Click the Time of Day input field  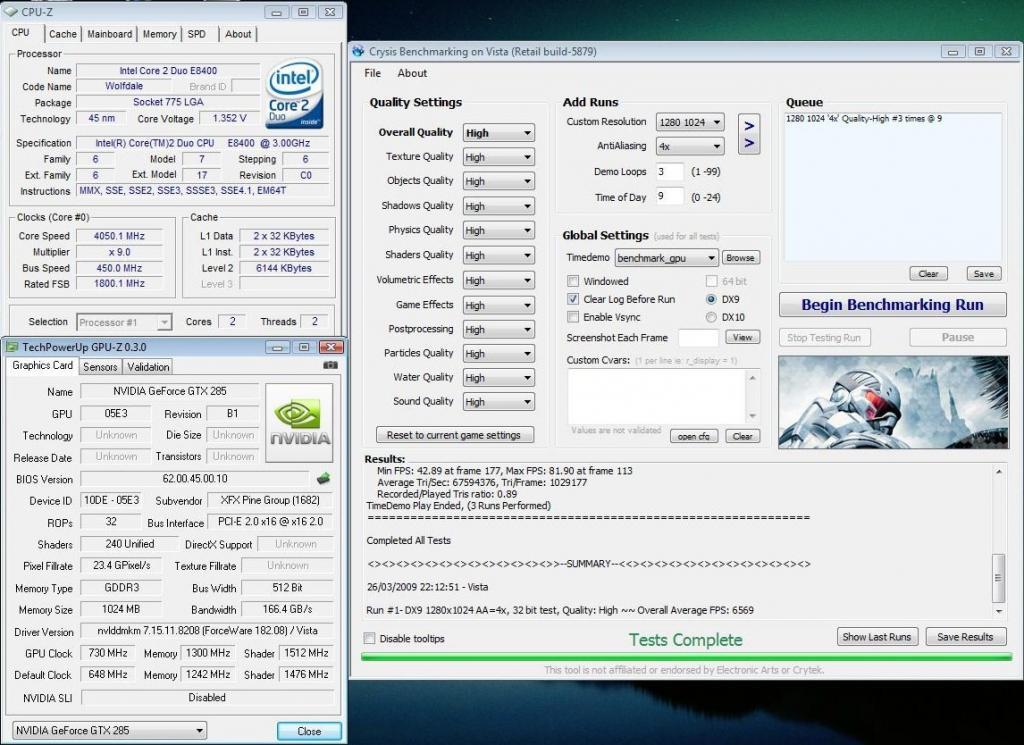point(669,197)
